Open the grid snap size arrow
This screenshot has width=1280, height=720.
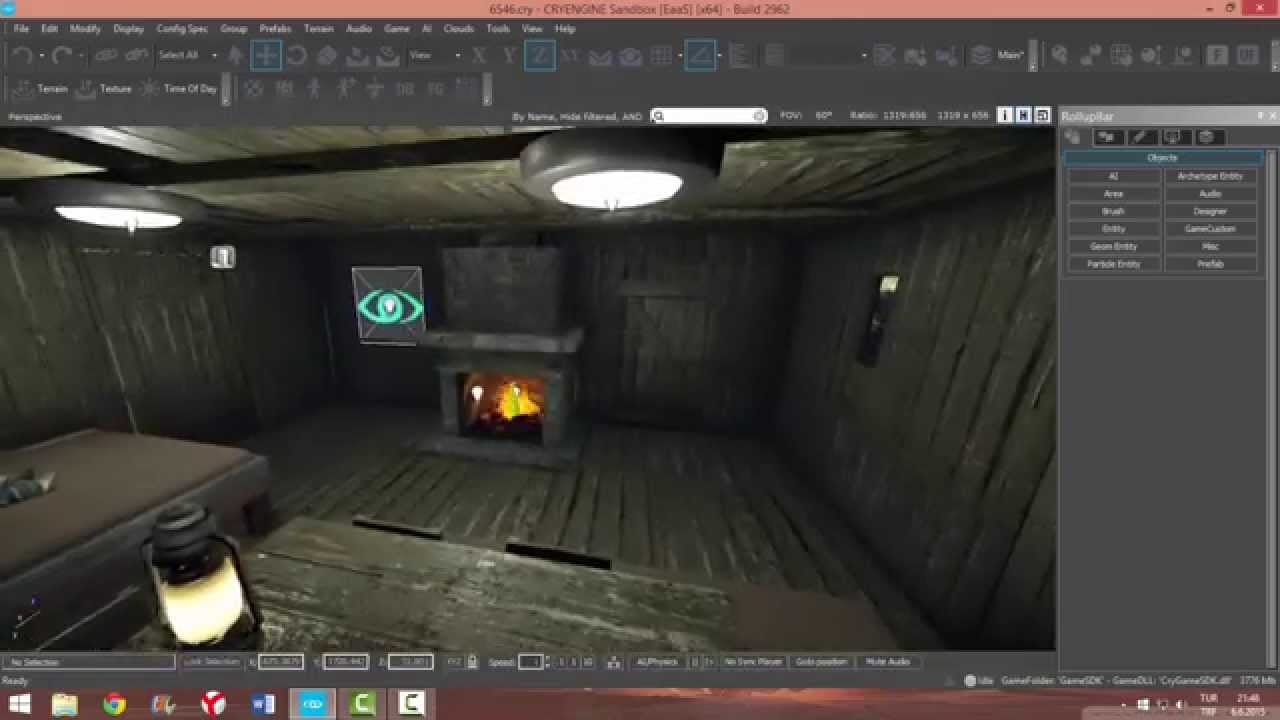click(680, 56)
